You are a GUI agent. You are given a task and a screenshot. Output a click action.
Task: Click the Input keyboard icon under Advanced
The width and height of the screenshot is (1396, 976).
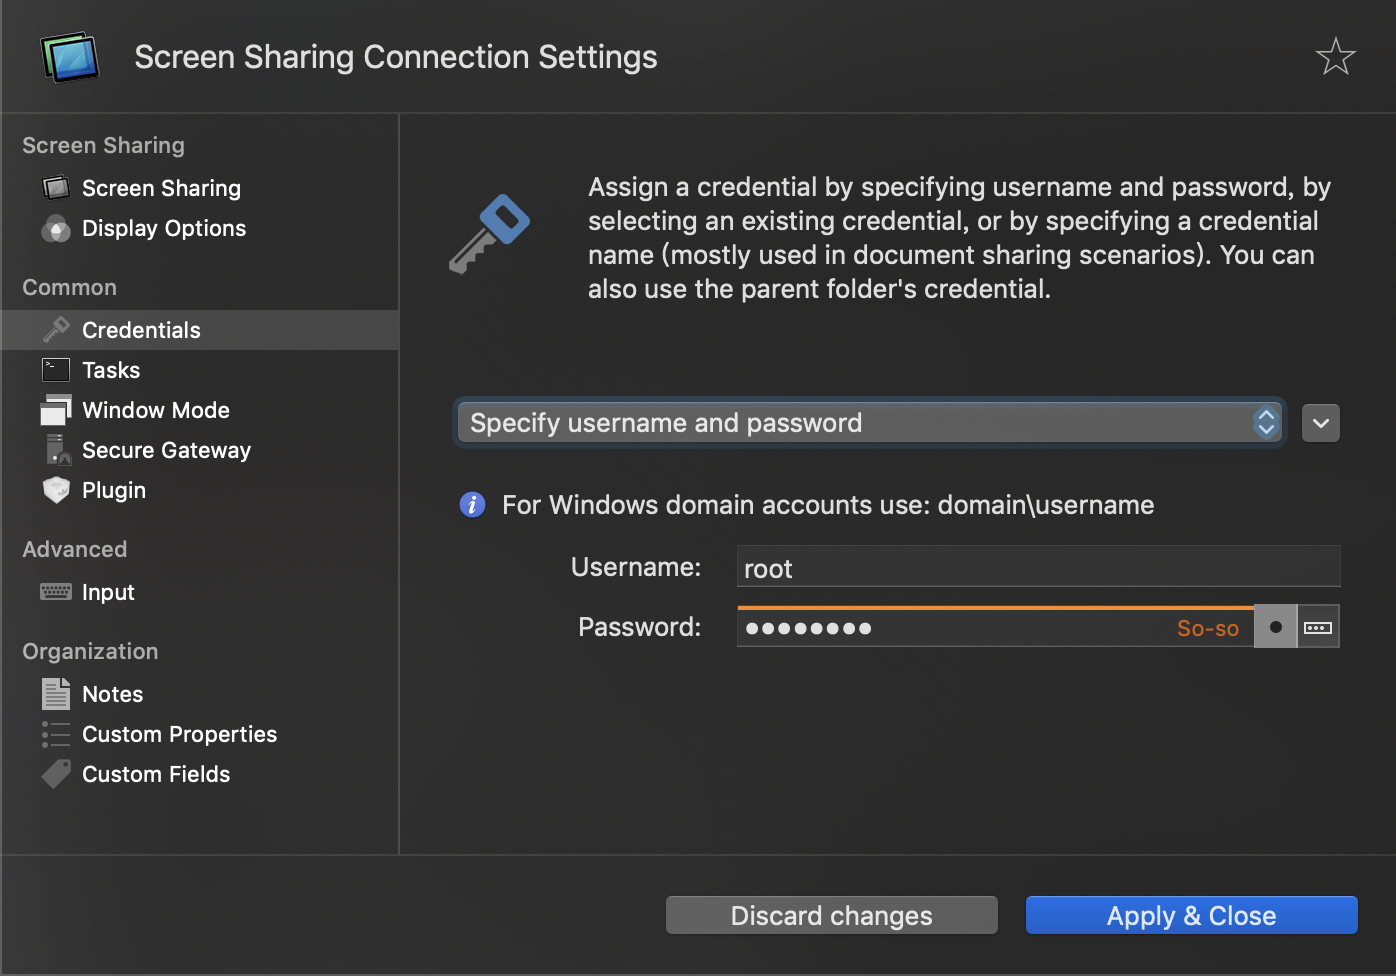click(55, 592)
